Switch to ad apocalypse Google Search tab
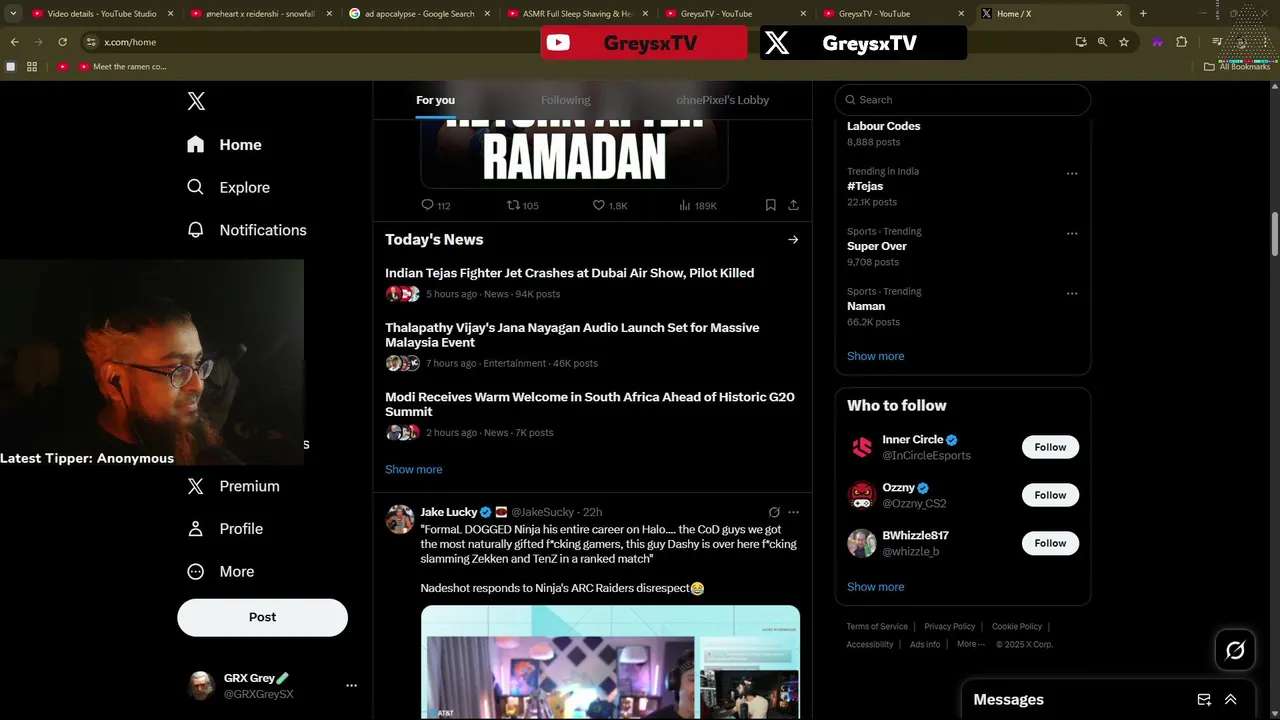 click(420, 14)
